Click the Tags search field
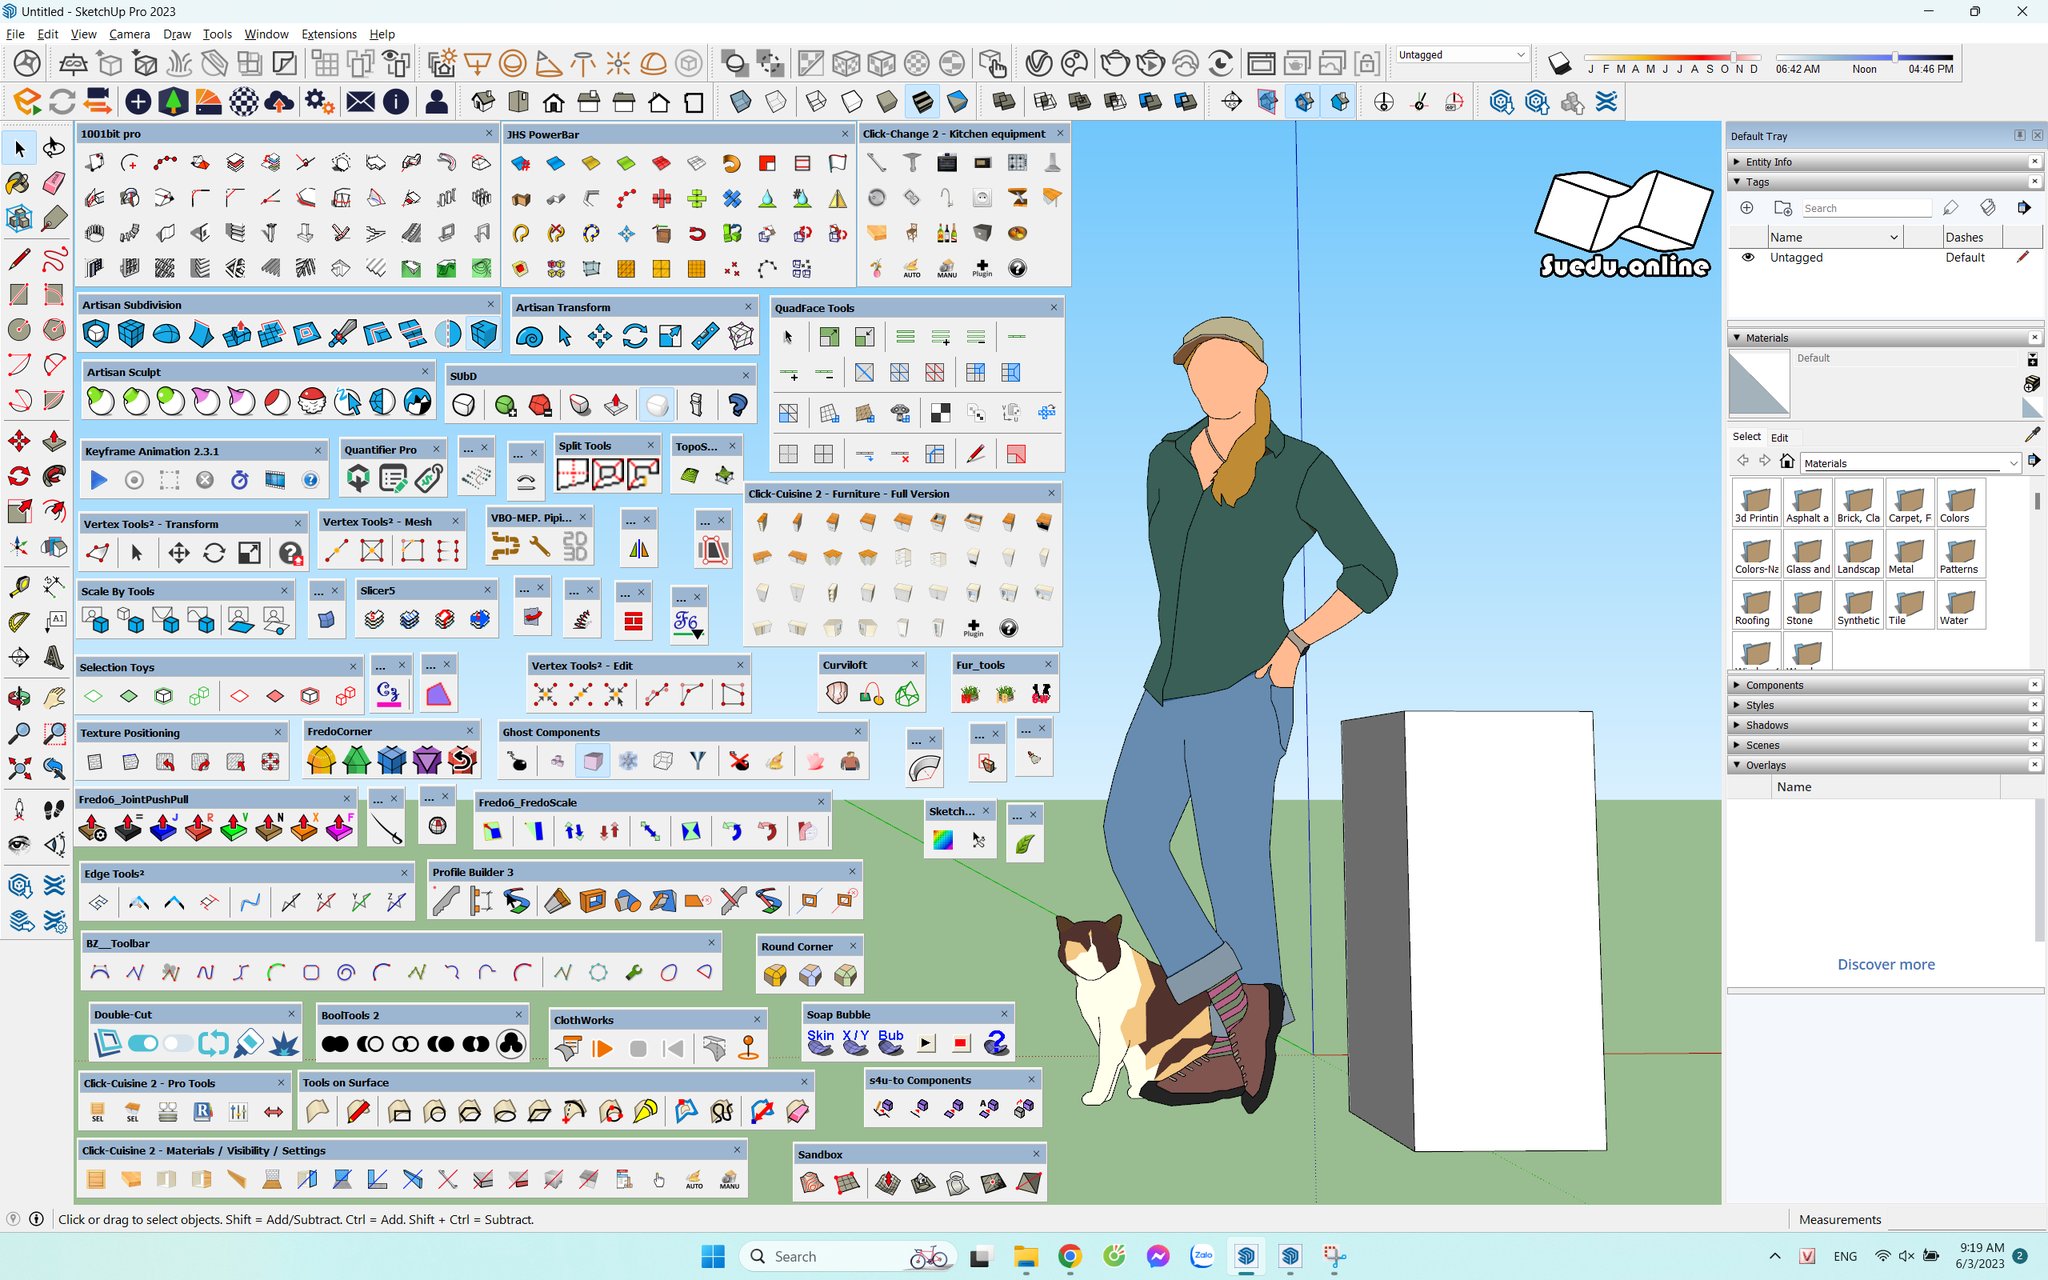This screenshot has height=1280, width=2048. click(x=1866, y=208)
